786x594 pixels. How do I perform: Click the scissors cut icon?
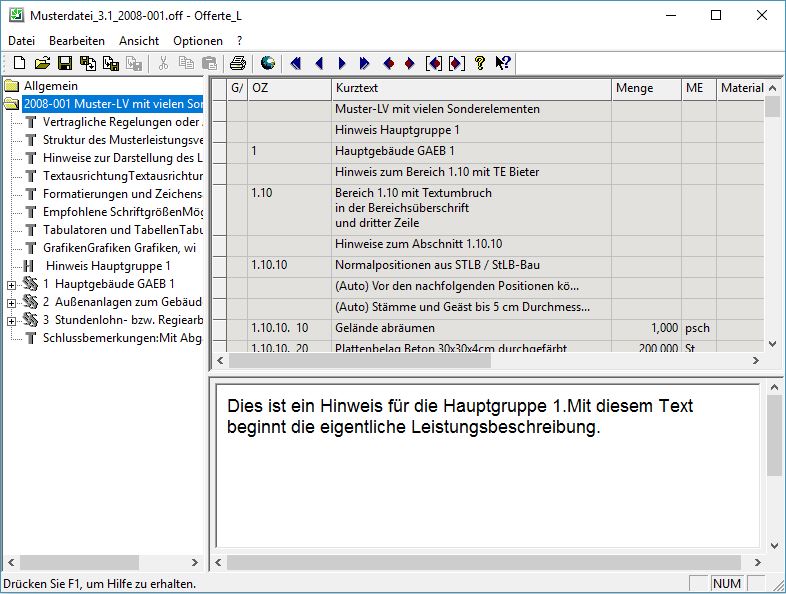pos(163,63)
